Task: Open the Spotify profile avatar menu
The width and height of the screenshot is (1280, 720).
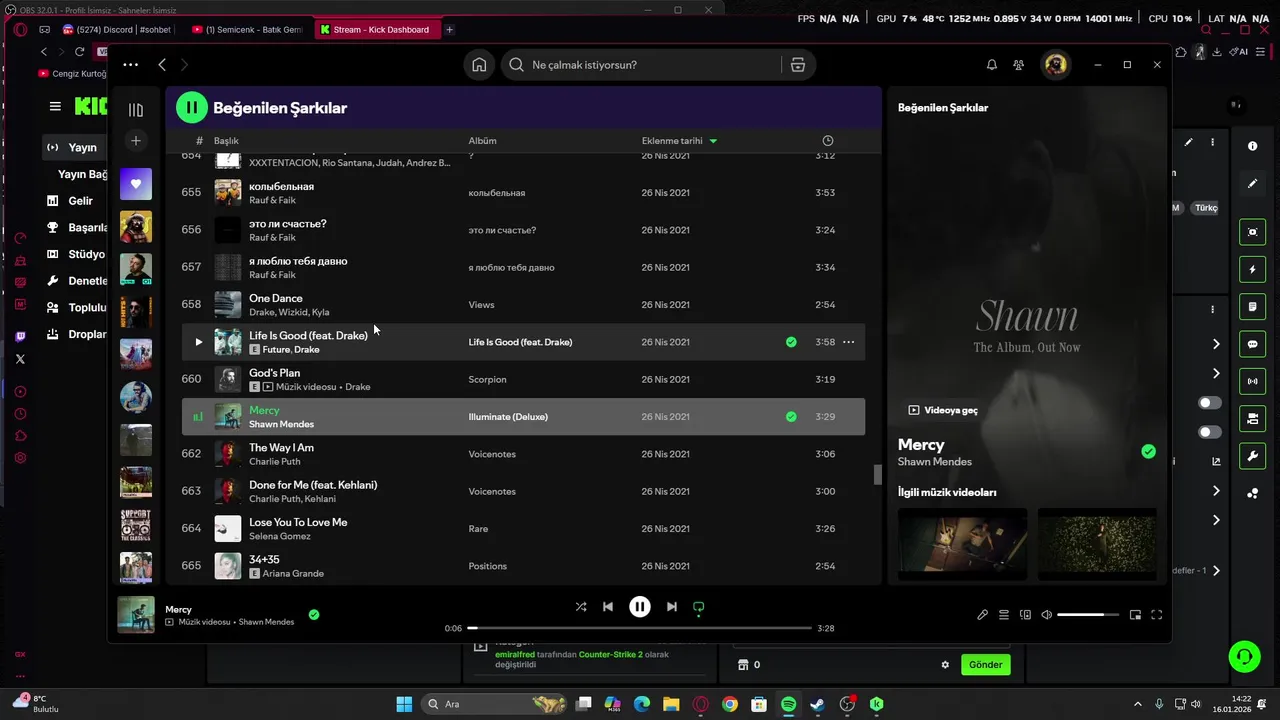Action: 1055,65
